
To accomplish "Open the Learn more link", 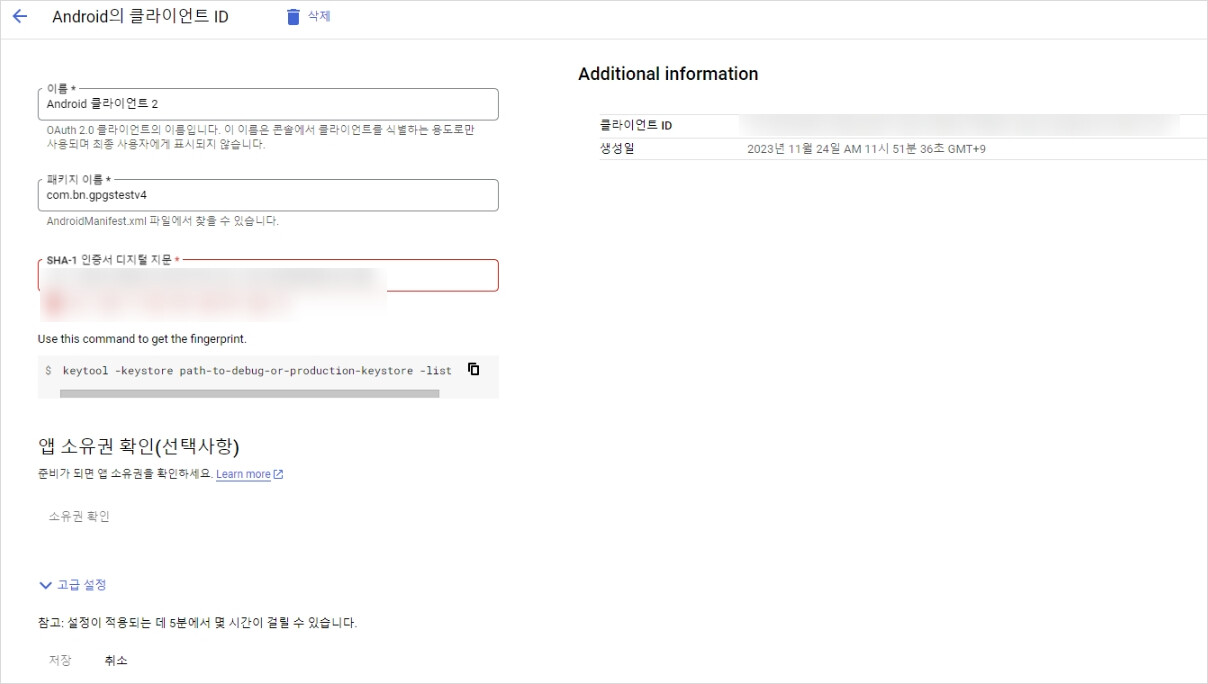I will 243,474.
